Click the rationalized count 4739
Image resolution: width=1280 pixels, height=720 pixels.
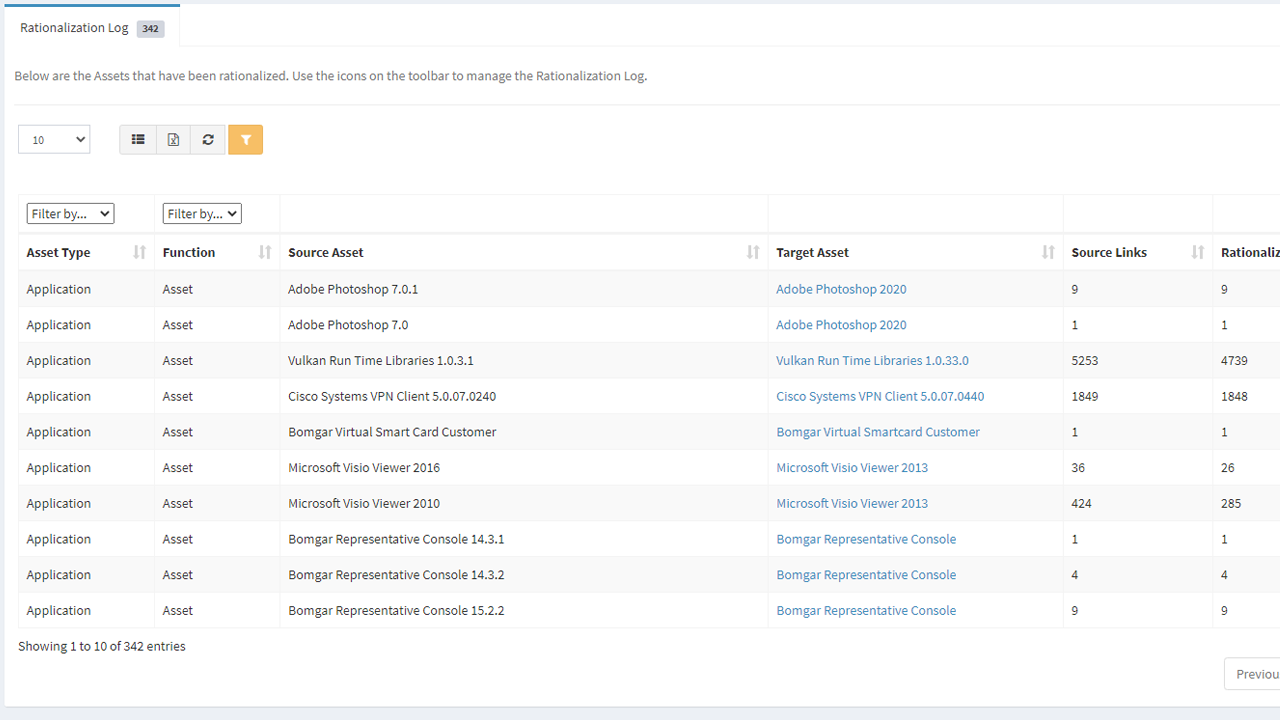click(x=1234, y=361)
